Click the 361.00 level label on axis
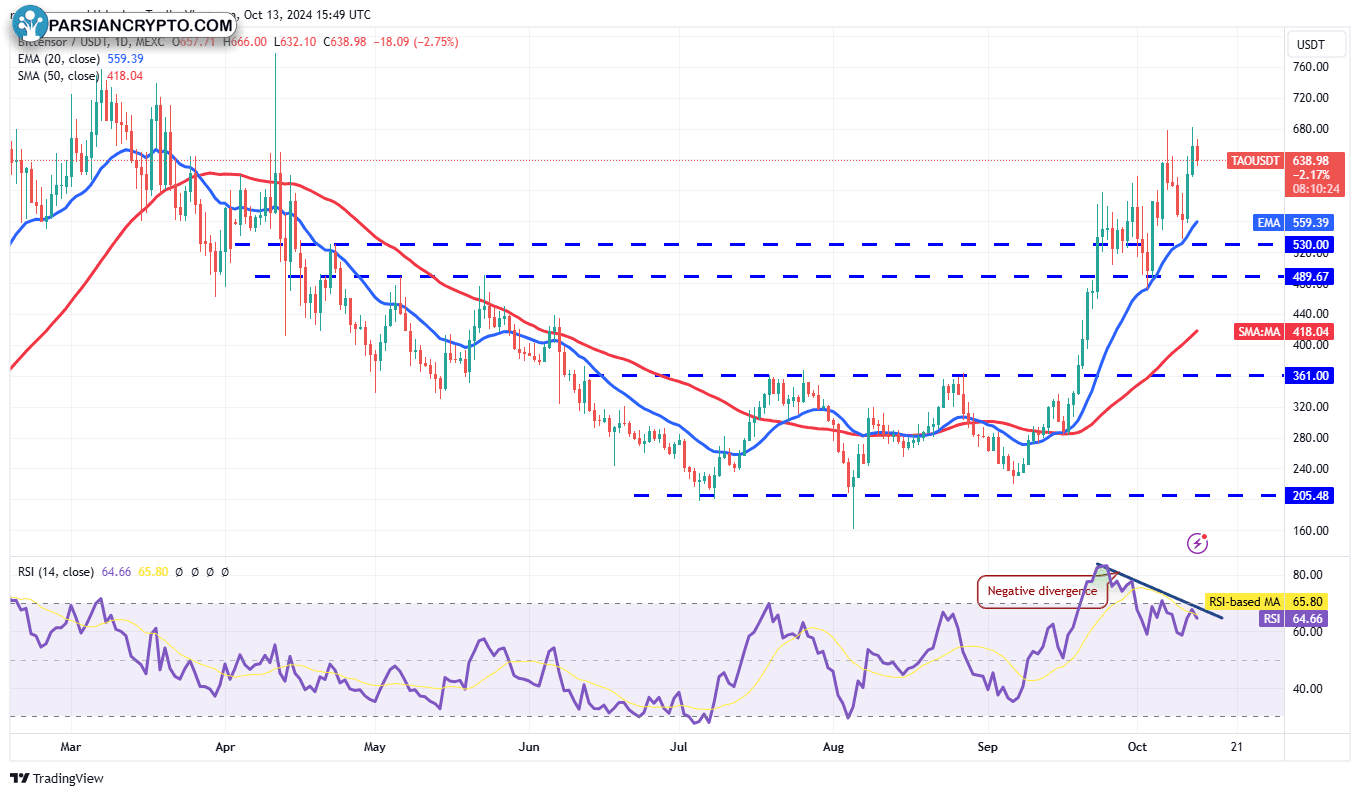Image resolution: width=1360 pixels, height=796 pixels. (1311, 376)
